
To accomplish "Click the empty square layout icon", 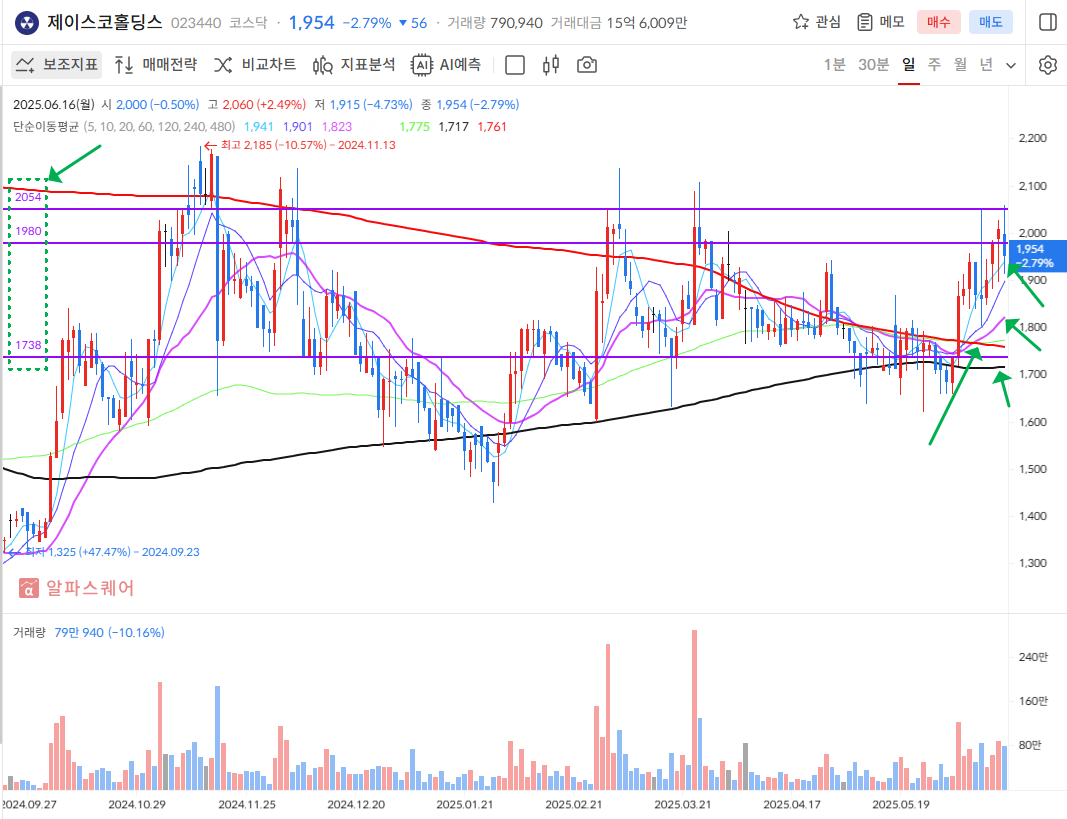I will click(x=515, y=65).
